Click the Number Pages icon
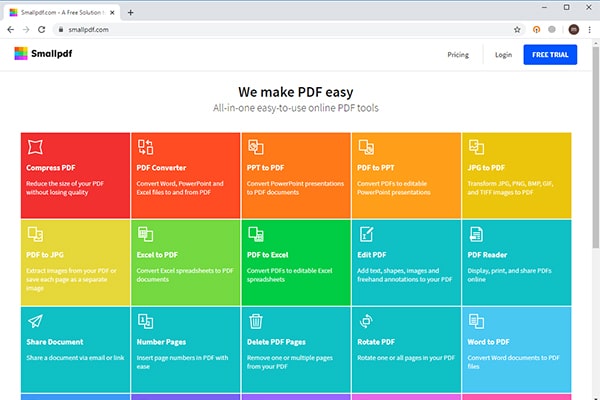Screen dimensions: 600x400 145,321
